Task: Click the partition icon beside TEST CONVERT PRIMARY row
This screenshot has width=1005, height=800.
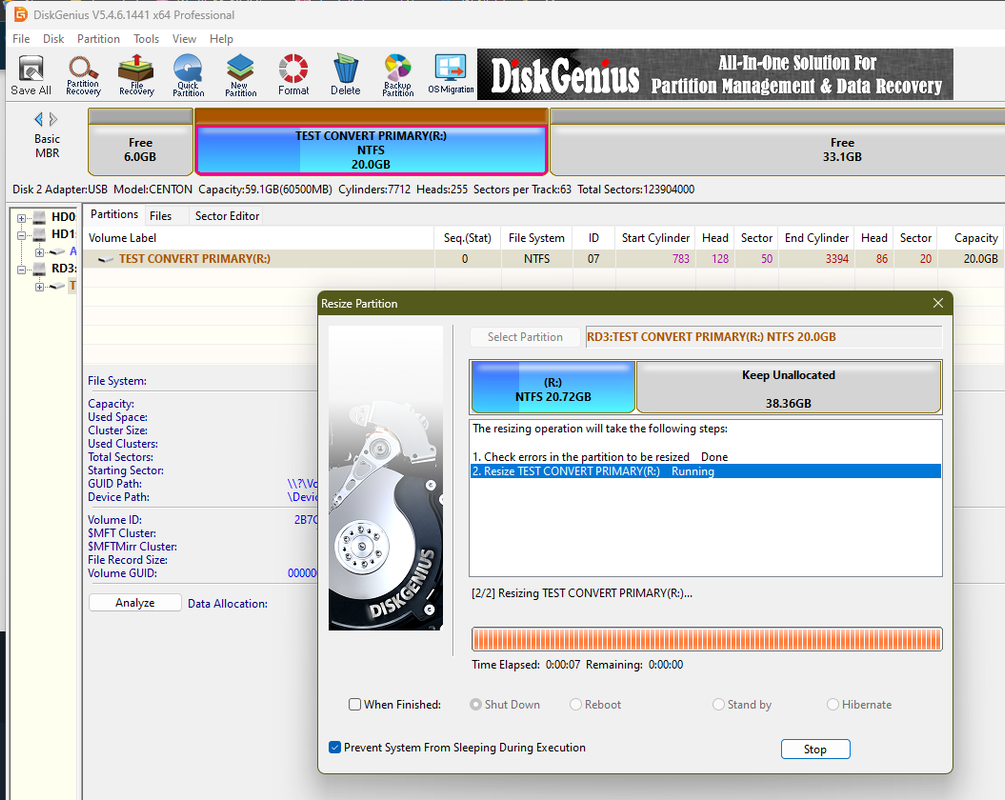Action: [106, 259]
